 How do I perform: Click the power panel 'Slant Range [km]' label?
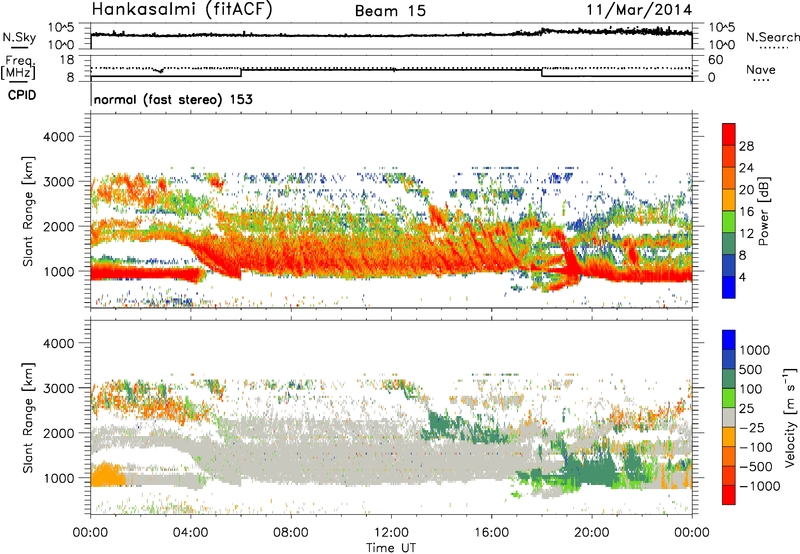[x=28, y=211]
